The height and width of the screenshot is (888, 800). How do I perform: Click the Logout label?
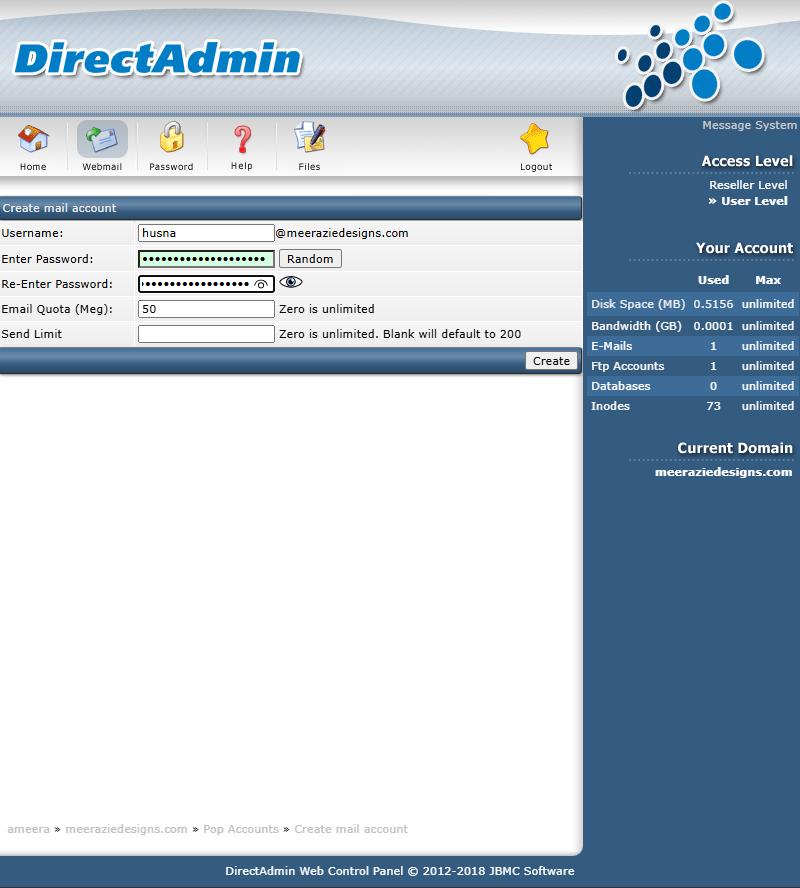[536, 166]
